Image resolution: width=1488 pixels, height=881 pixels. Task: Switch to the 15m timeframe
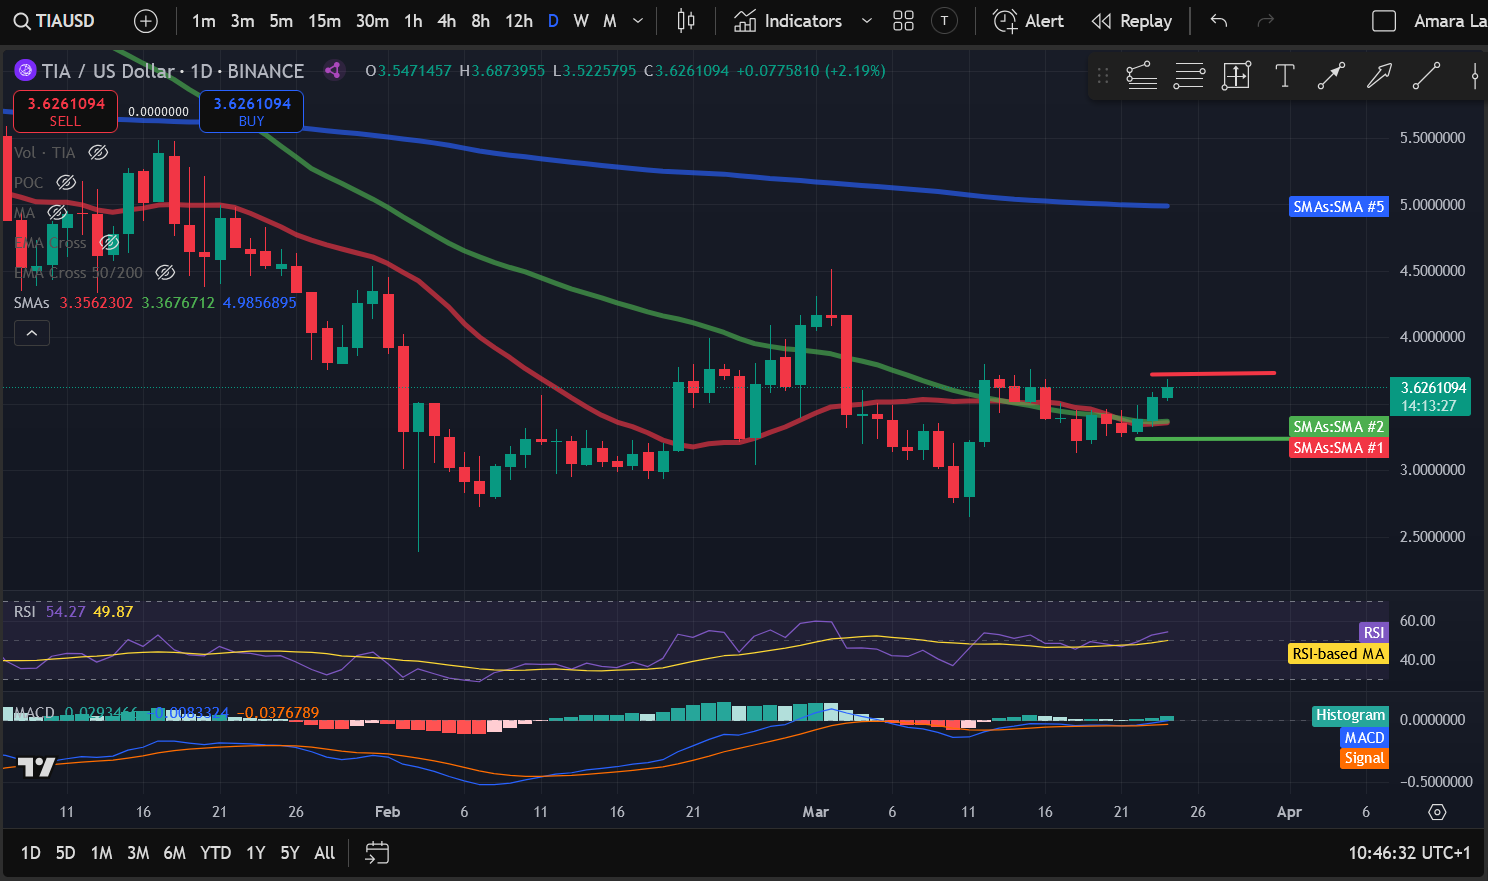point(324,21)
